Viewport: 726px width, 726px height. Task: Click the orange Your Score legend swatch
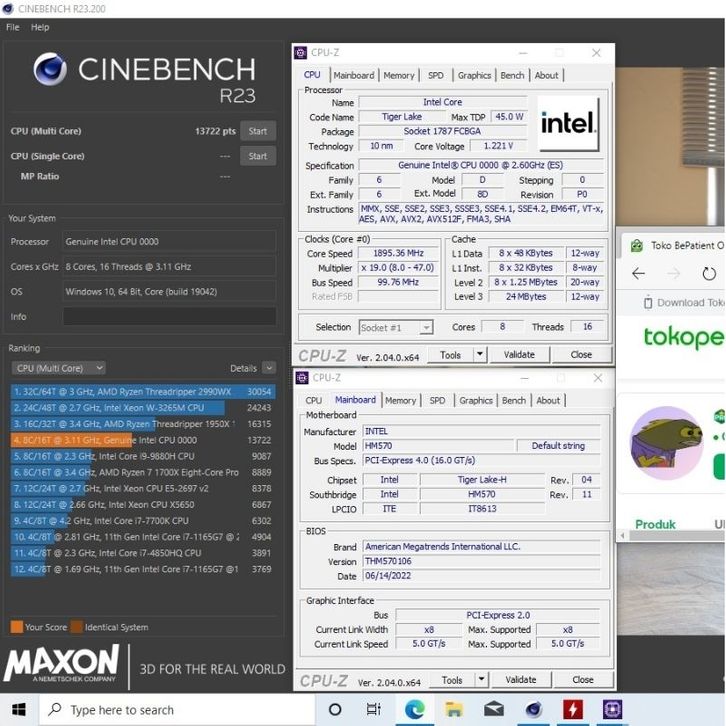tap(16, 627)
